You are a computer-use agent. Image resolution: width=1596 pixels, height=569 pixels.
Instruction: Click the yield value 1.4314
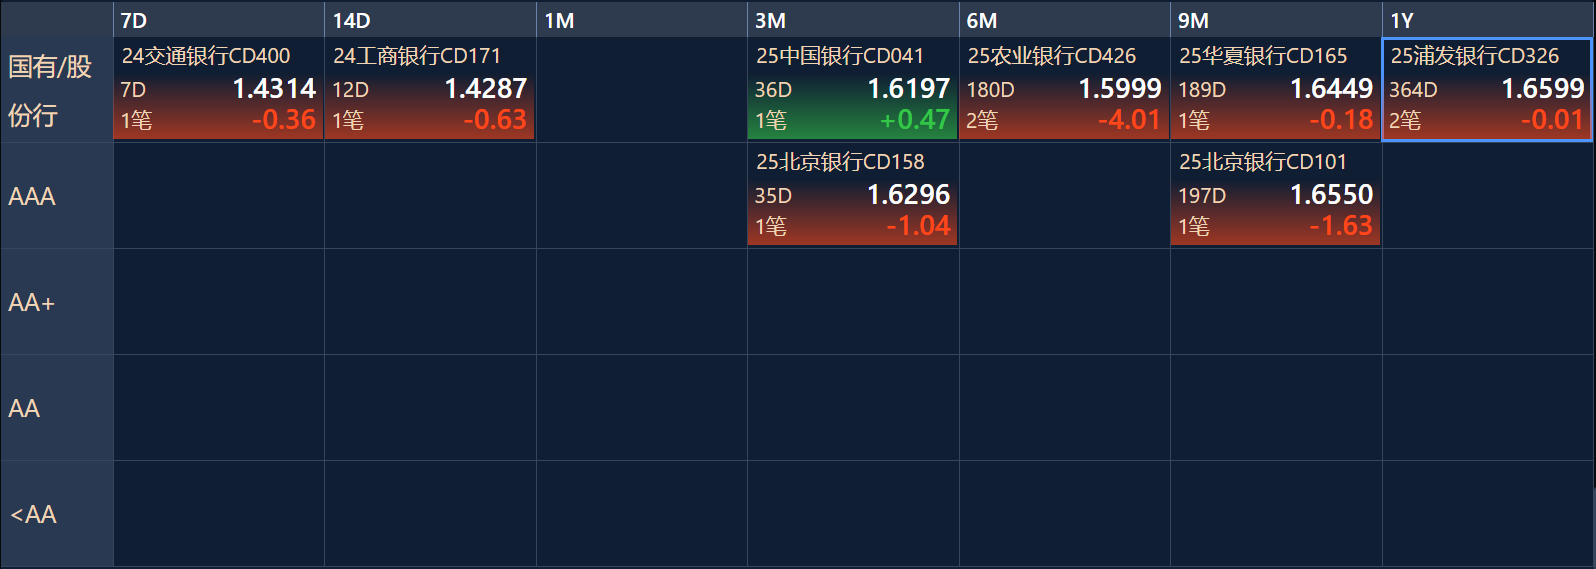tap(274, 89)
